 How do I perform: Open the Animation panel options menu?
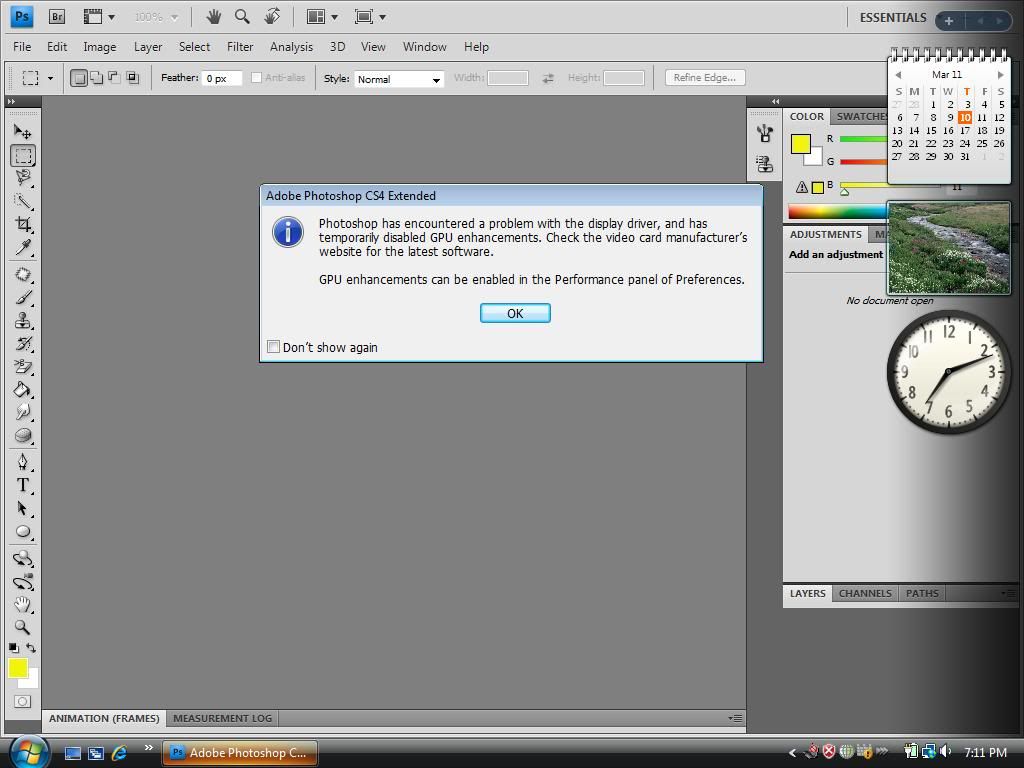[x=735, y=718]
